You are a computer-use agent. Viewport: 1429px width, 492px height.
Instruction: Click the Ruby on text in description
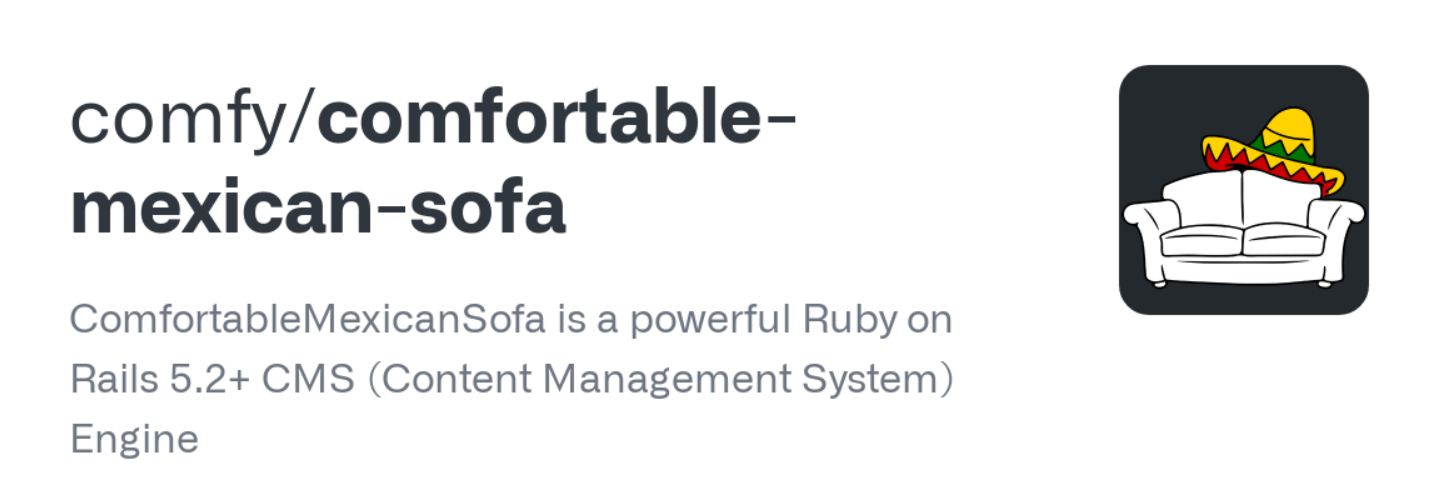[x=878, y=322]
